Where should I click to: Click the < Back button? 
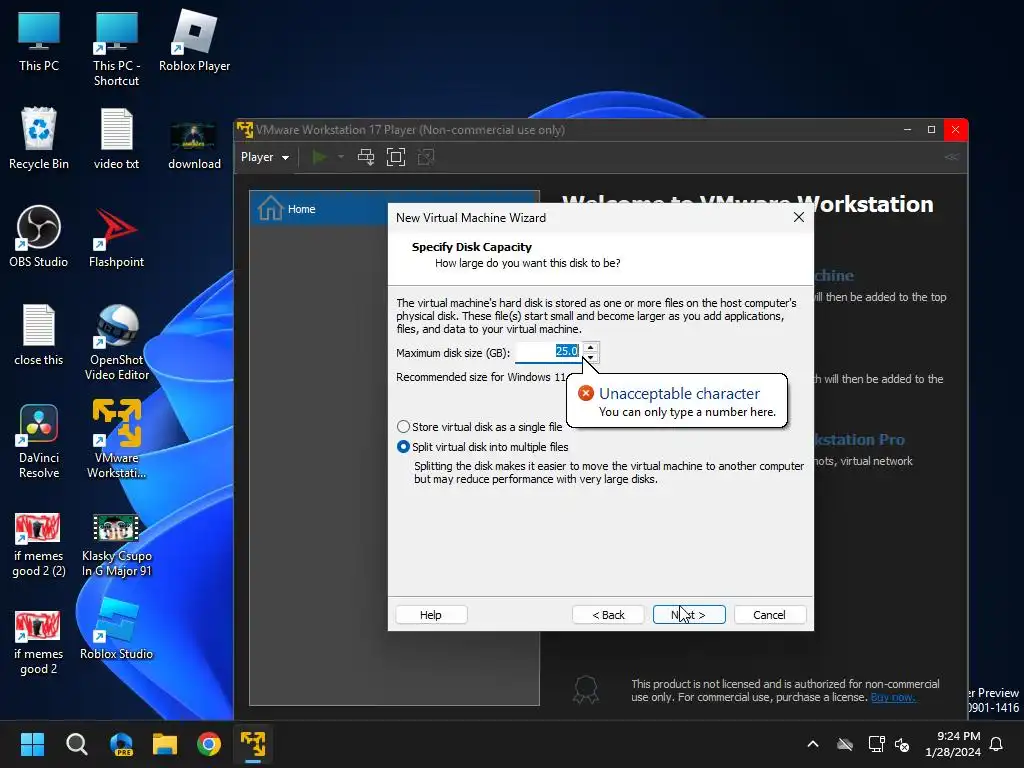(x=608, y=615)
